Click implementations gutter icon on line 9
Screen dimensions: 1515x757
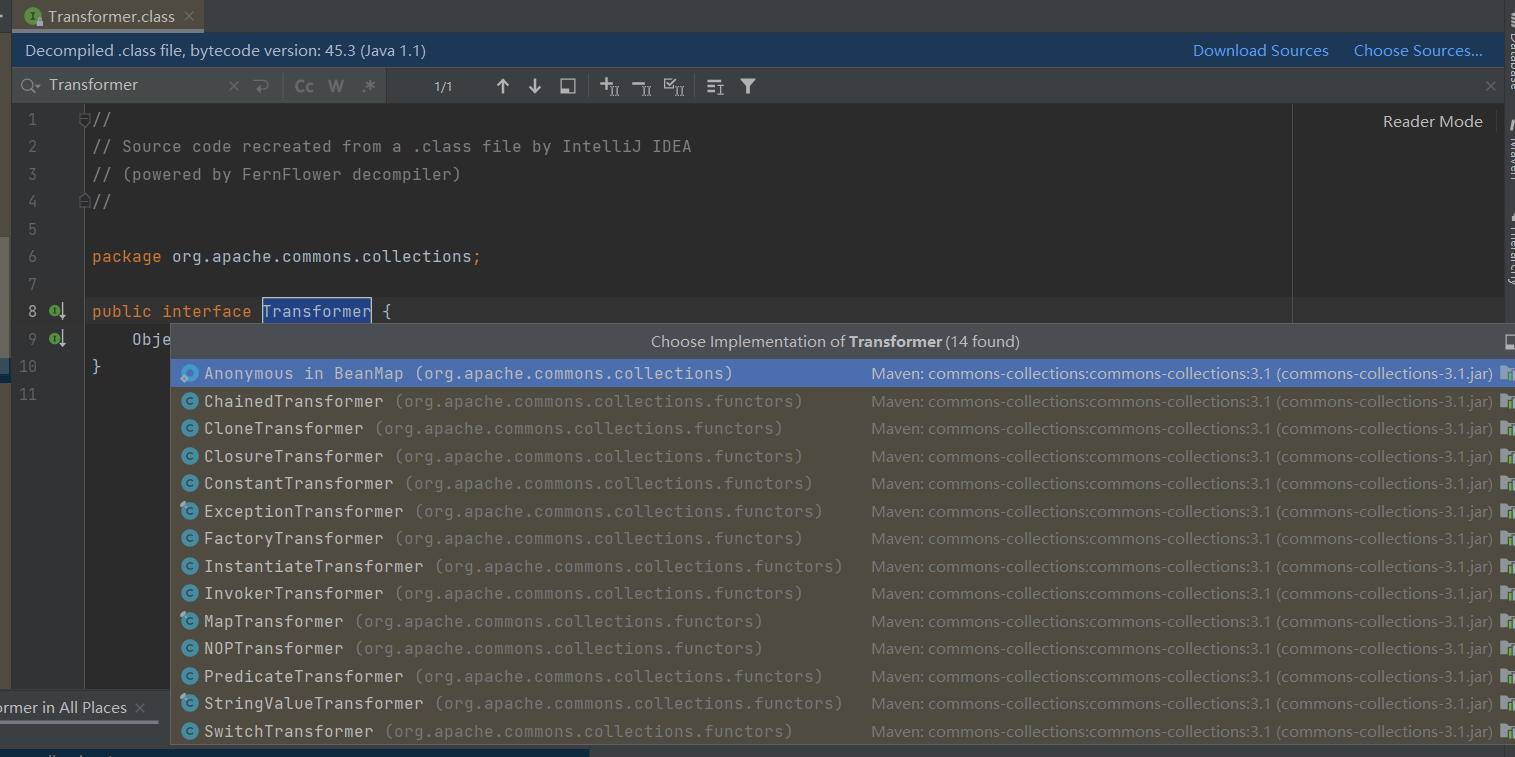(x=58, y=338)
